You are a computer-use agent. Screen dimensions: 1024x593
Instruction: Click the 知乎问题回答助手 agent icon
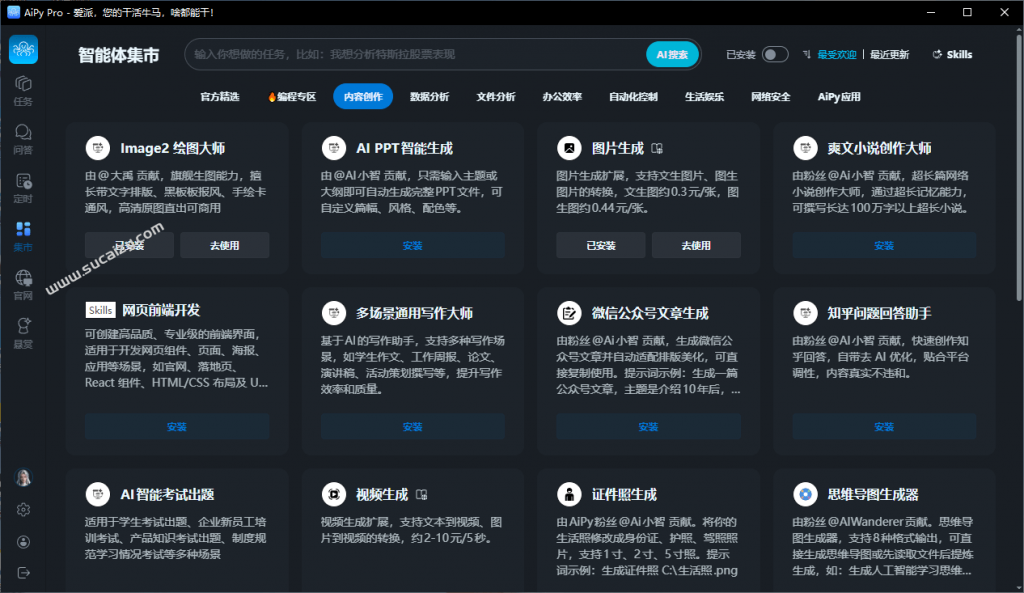click(805, 313)
